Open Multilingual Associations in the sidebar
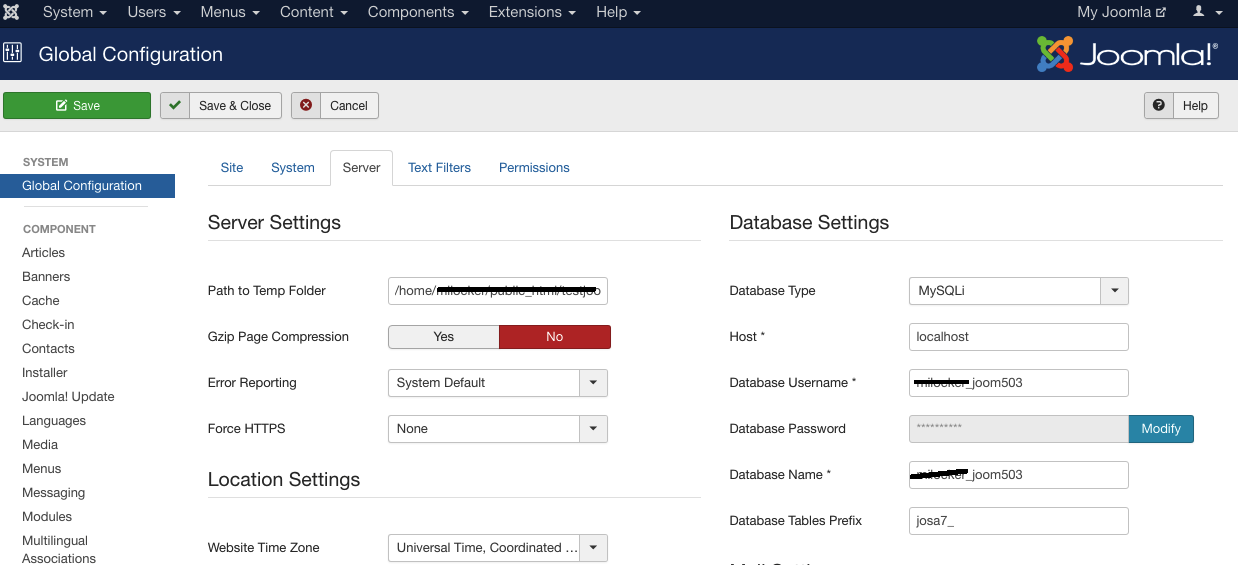 (x=59, y=549)
